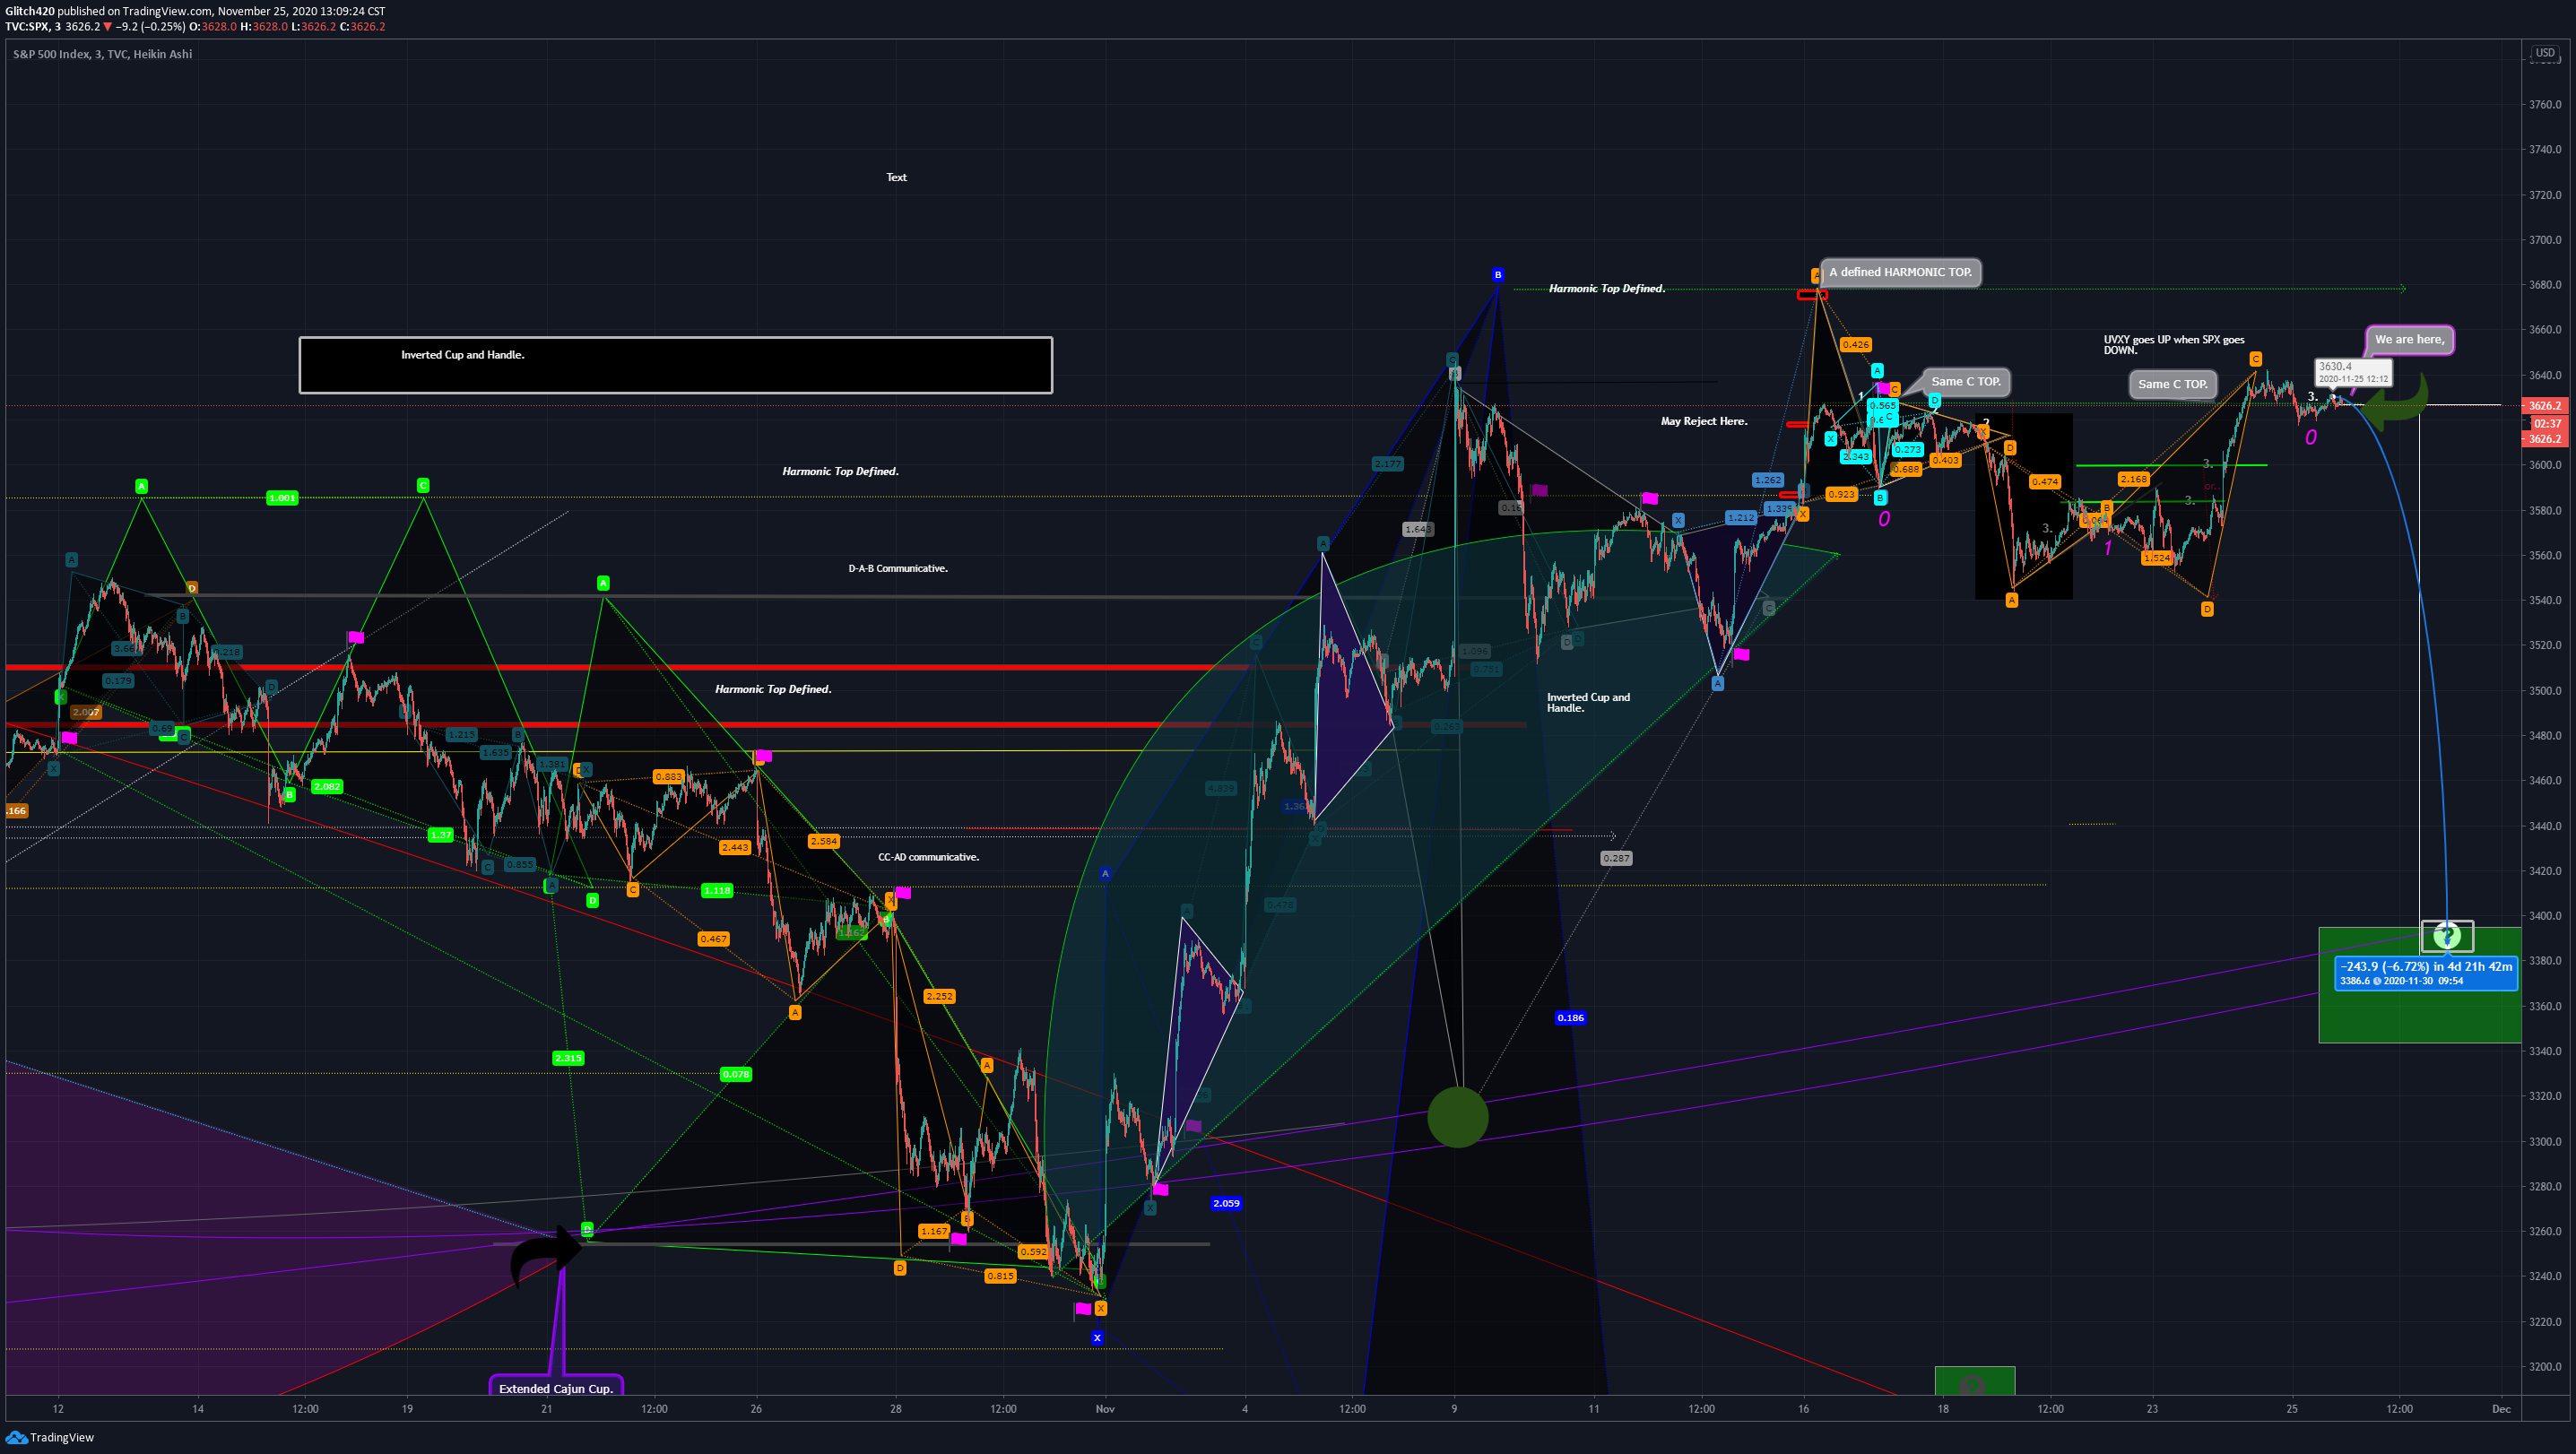
Task: Click the 'S&P 500 Index, 3, TVC, Heikin Ashi' legend
Action: (102, 54)
